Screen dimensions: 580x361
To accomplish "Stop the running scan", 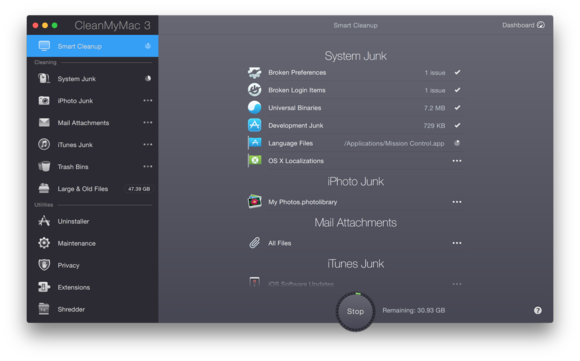I will click(355, 311).
